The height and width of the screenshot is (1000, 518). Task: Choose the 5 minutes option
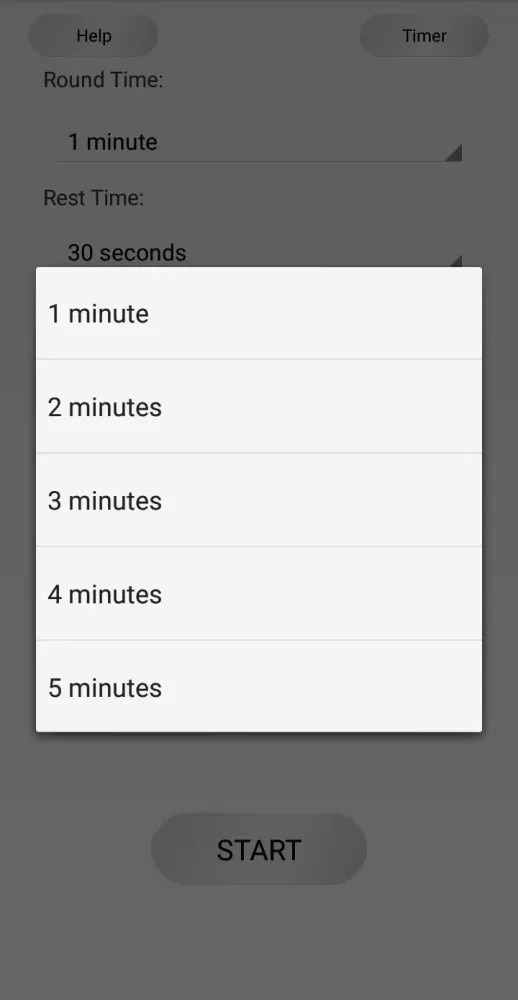[x=258, y=686]
